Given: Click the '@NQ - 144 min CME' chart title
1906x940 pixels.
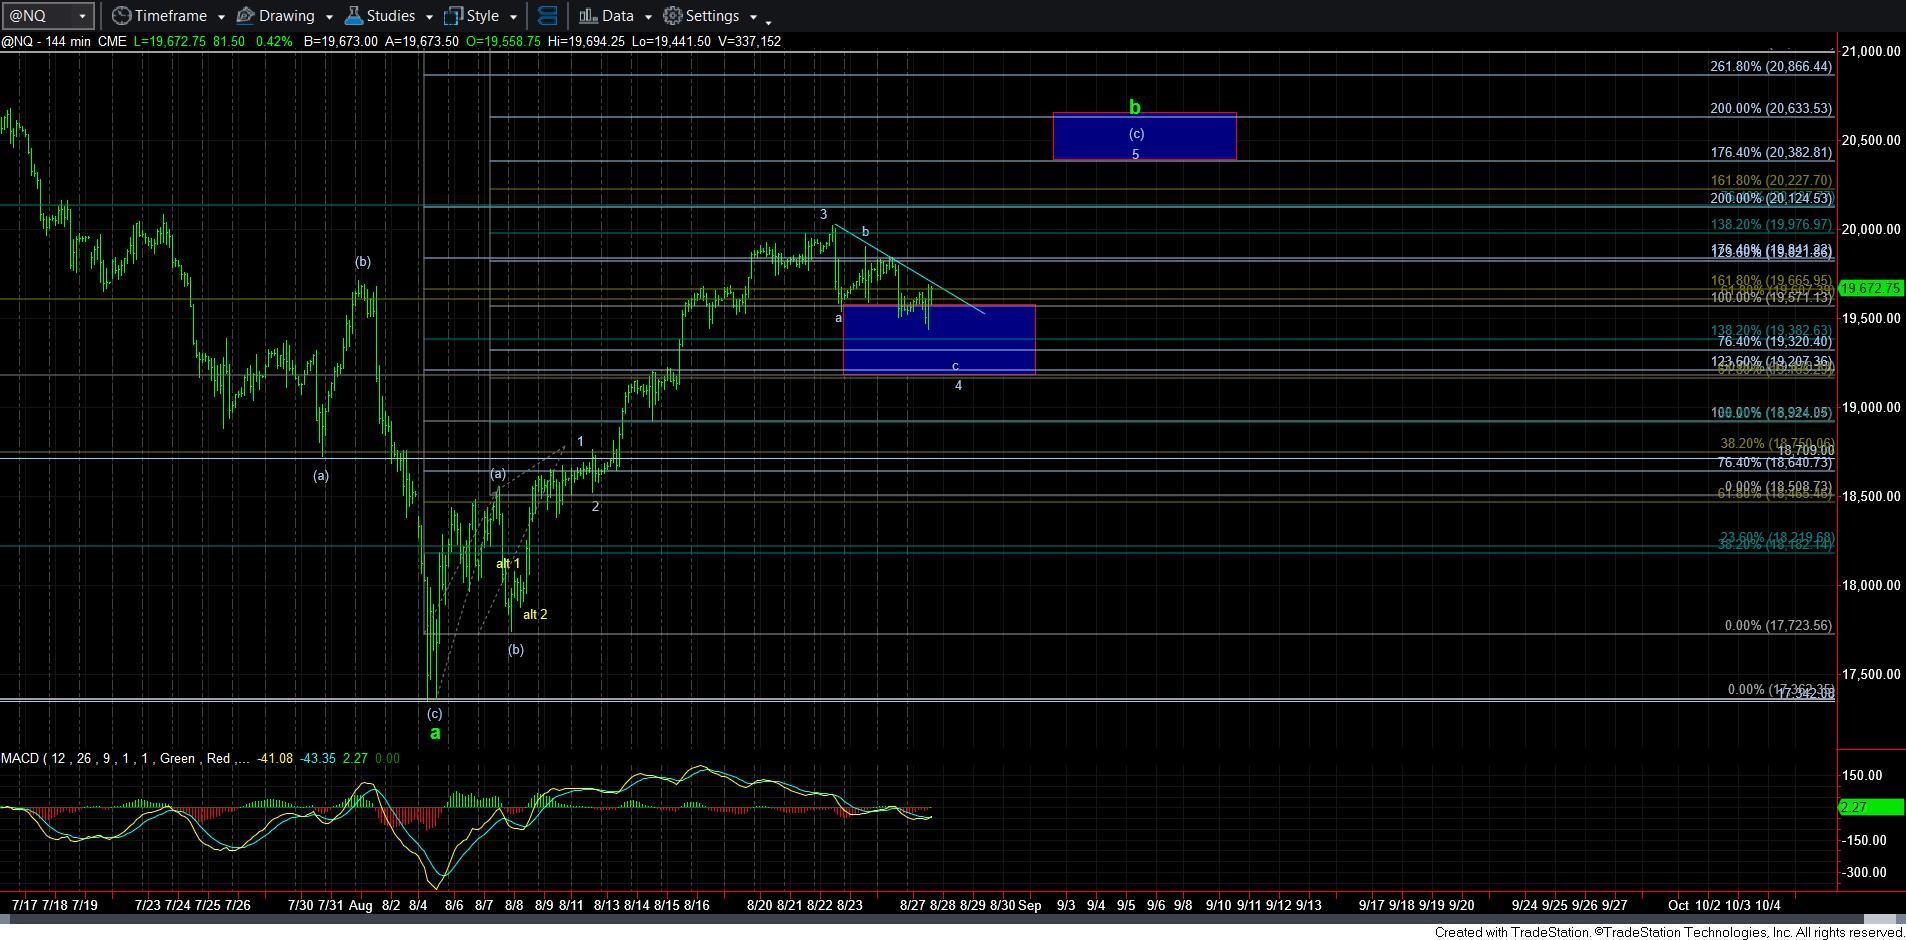Looking at the screenshot, I should pyautogui.click(x=63, y=41).
